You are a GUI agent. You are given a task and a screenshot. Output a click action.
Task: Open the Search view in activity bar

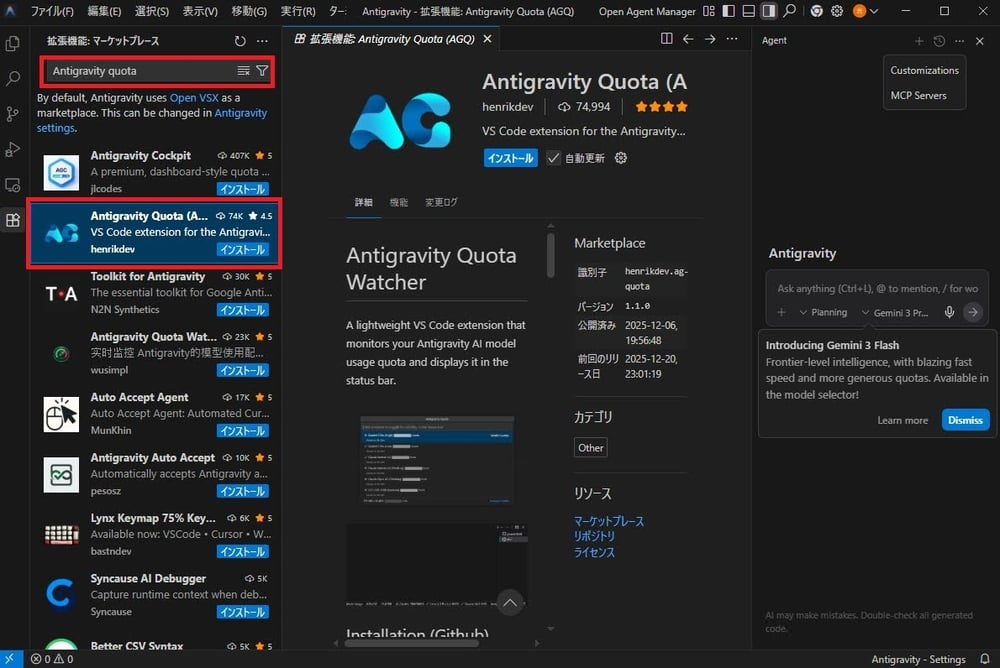coord(13,79)
